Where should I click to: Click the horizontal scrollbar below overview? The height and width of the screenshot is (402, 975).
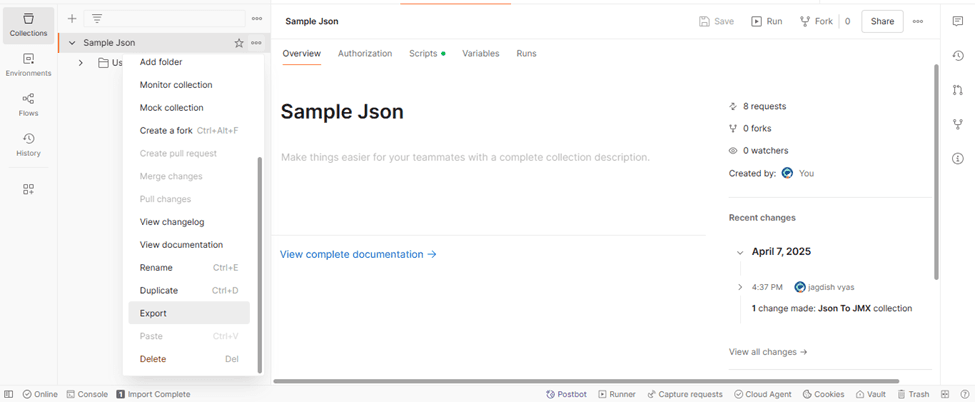[586, 381]
